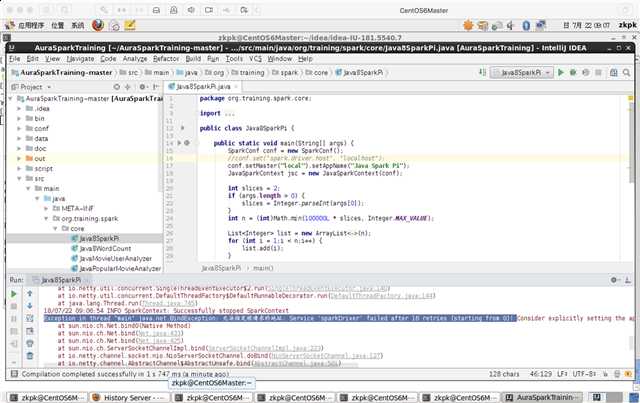Click the build project arrow icon
Viewport: 640px width, 403px height.
tap(482, 72)
